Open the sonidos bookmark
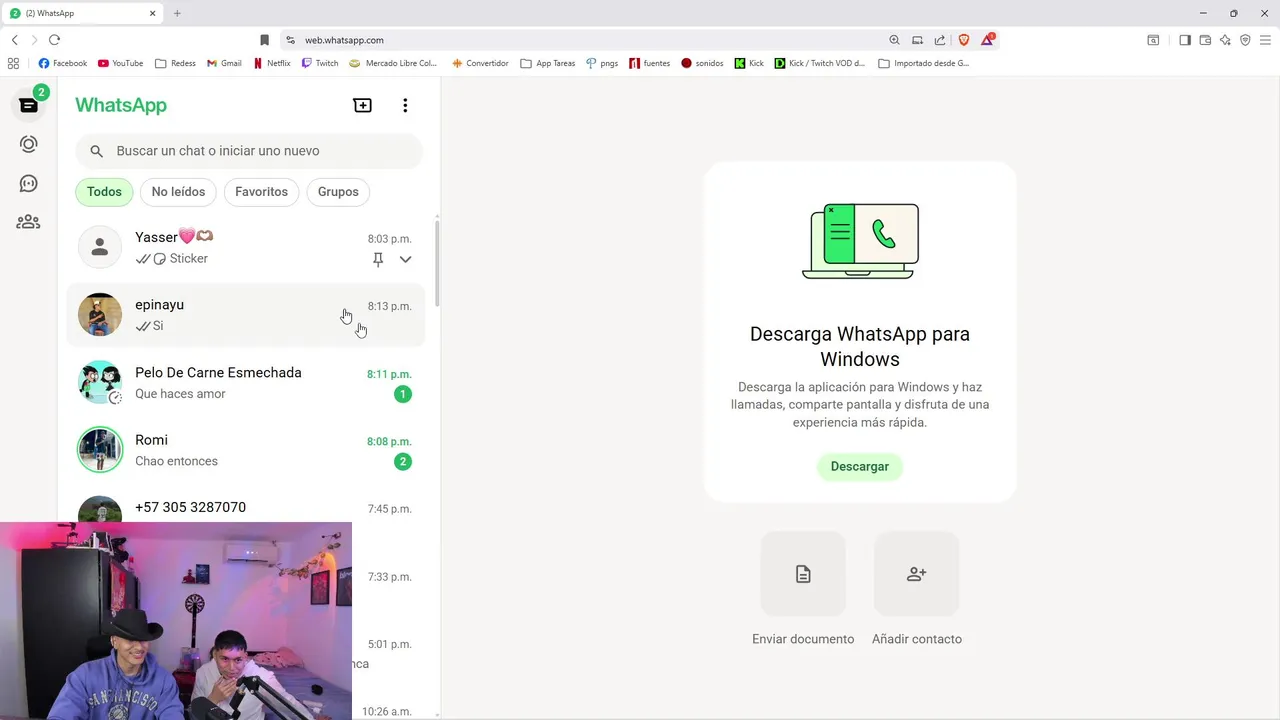The image size is (1280, 720). (702, 63)
